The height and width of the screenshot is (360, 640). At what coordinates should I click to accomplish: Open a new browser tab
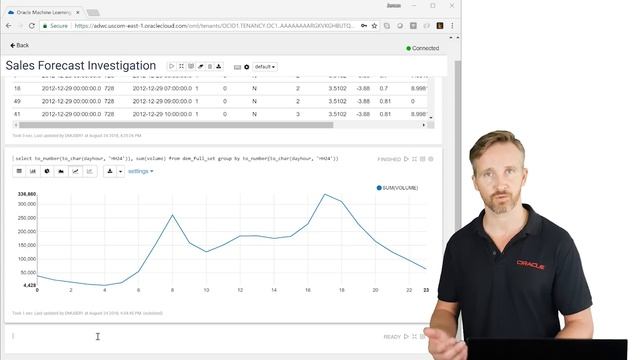pos(93,13)
